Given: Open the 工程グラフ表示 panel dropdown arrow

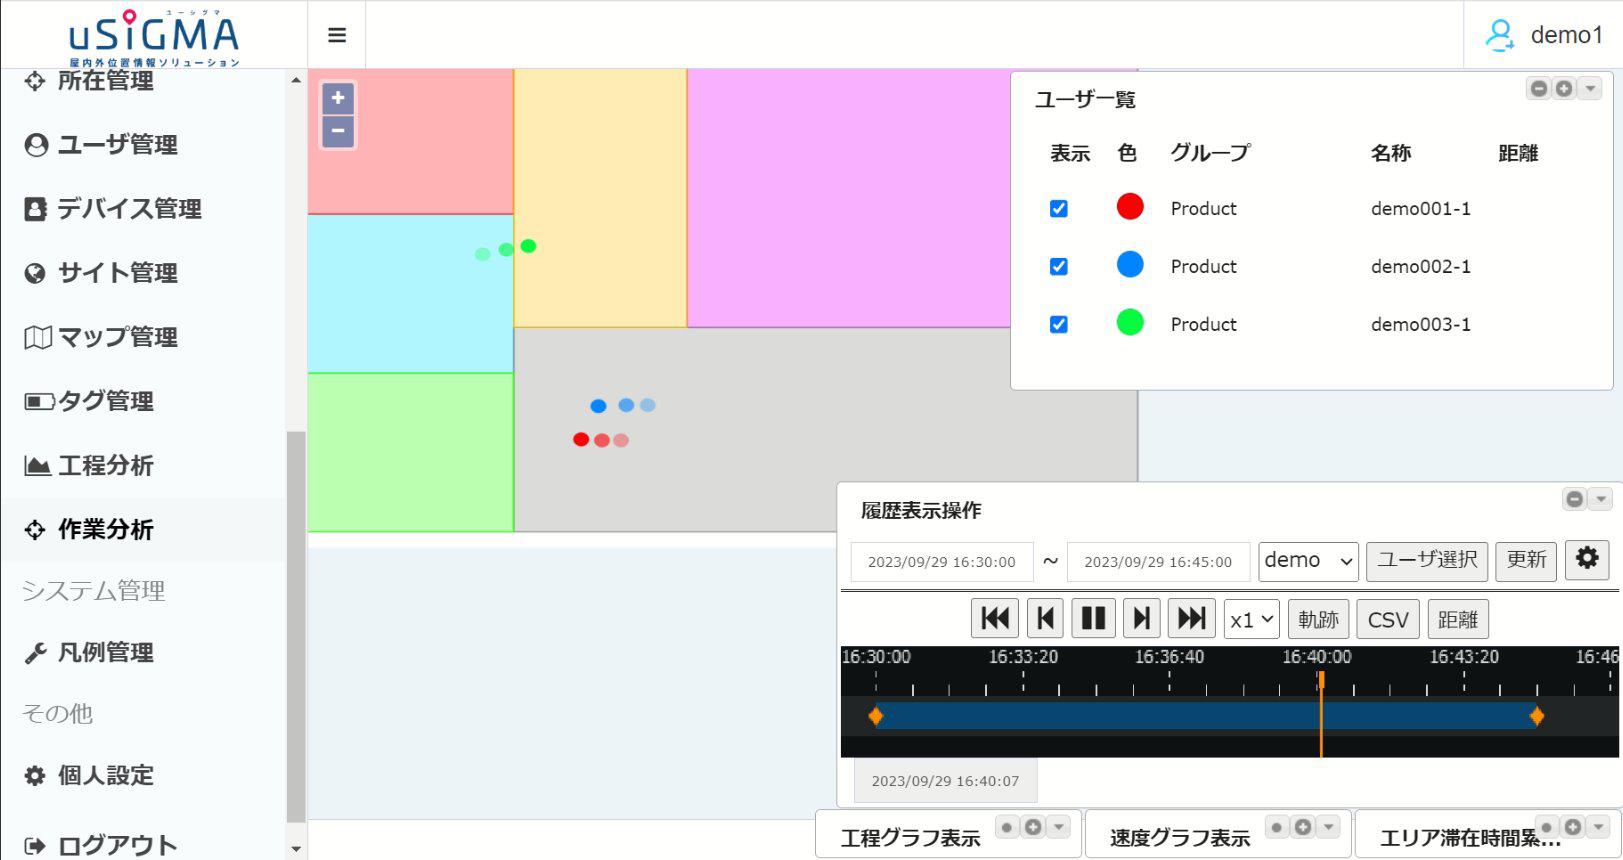Looking at the screenshot, I should [x=1059, y=827].
